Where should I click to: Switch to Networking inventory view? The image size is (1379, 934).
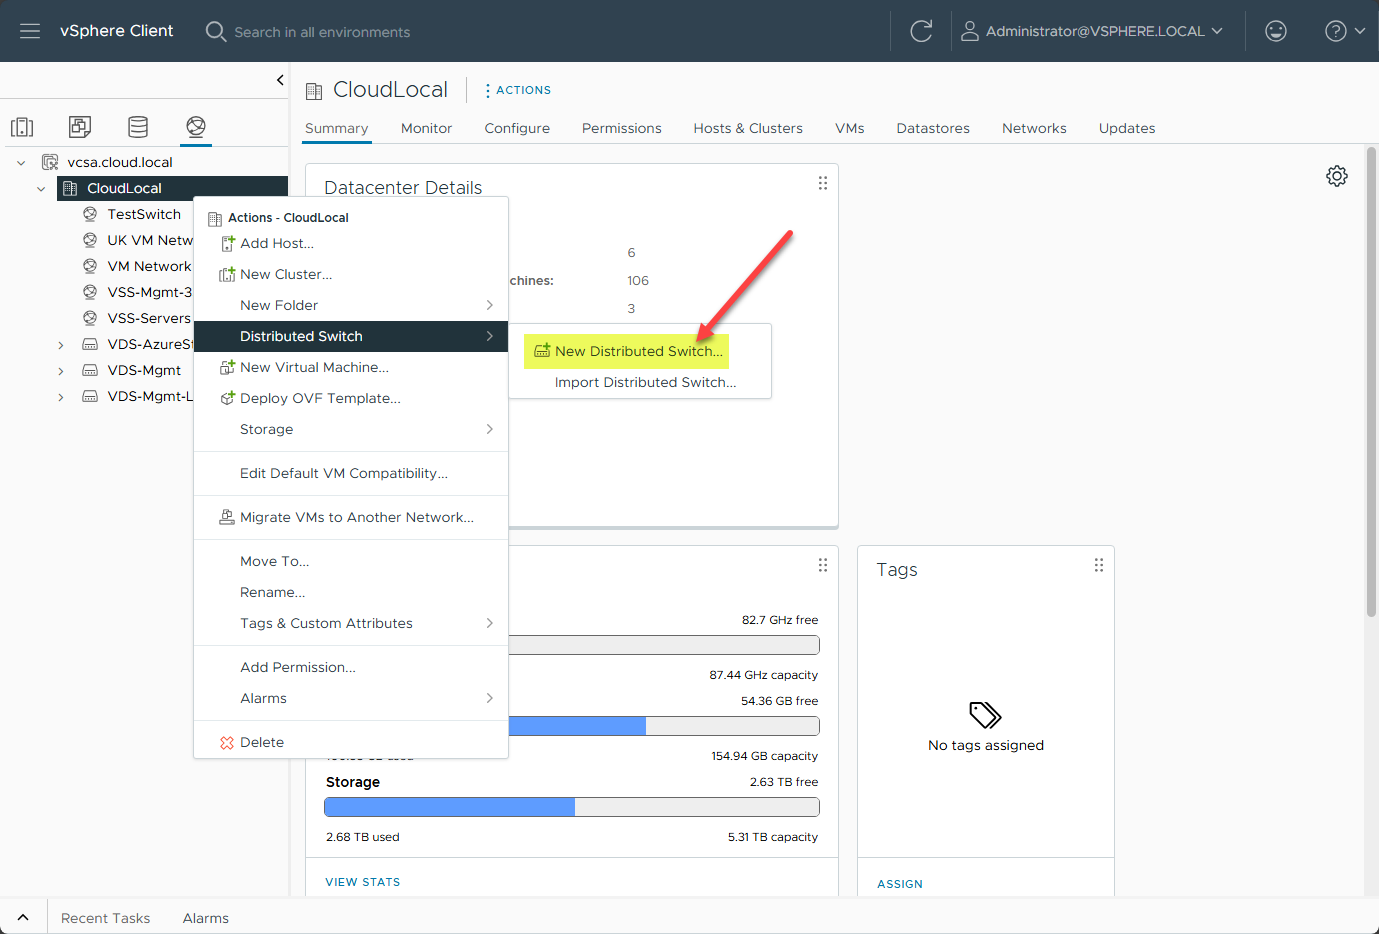(196, 127)
